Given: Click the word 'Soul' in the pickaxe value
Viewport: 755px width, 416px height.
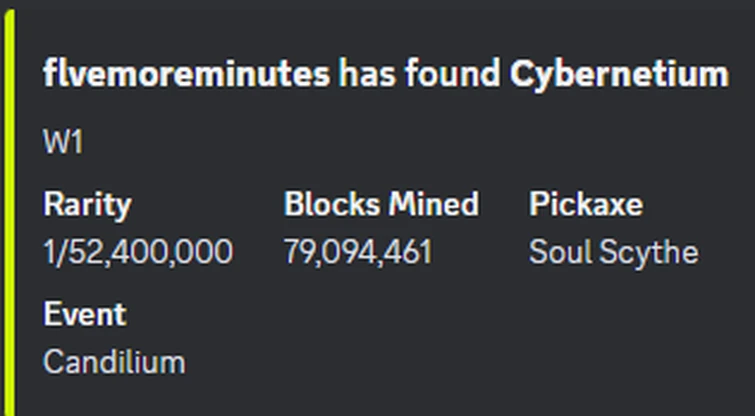Looking at the screenshot, I should tap(561, 252).
